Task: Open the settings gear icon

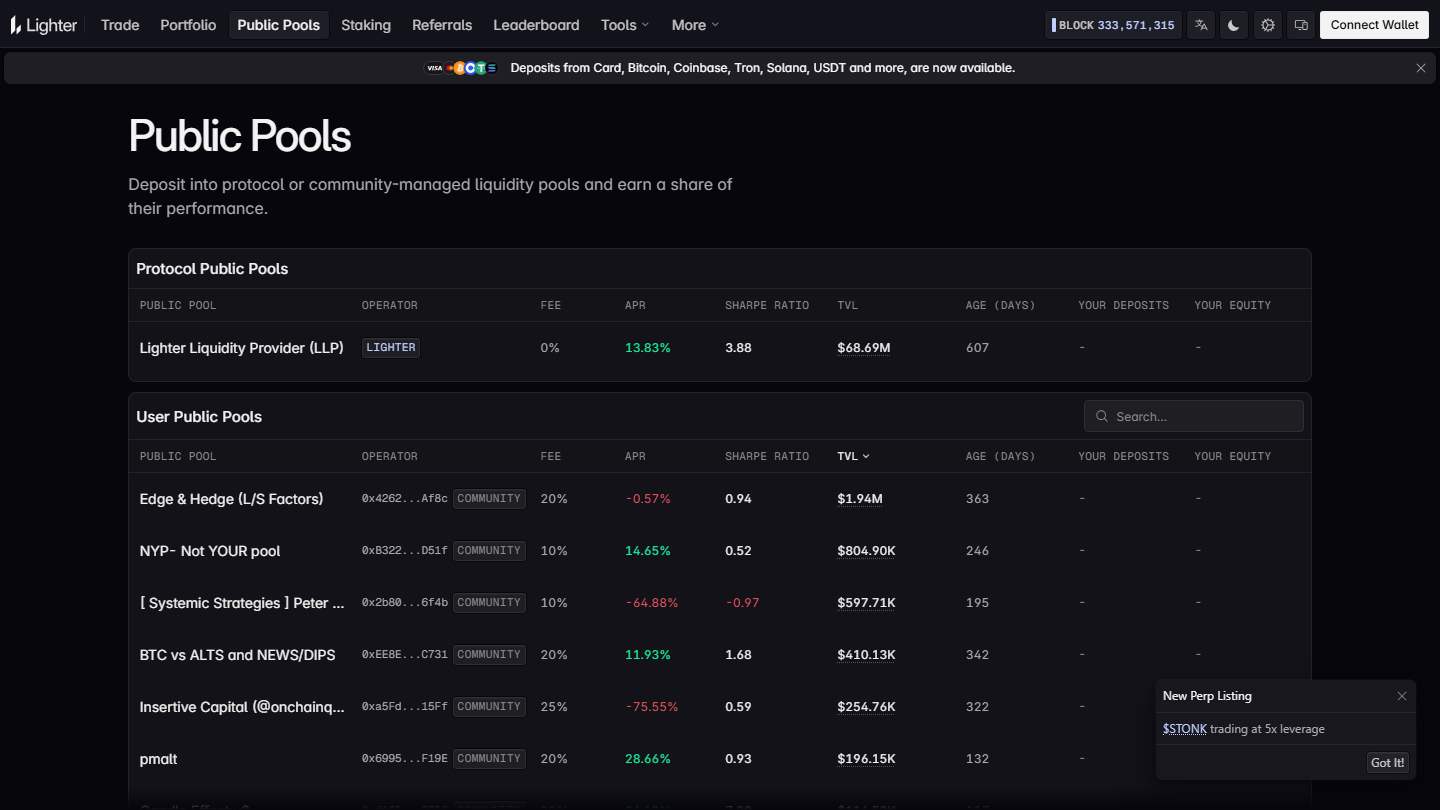Action: pos(1268,25)
